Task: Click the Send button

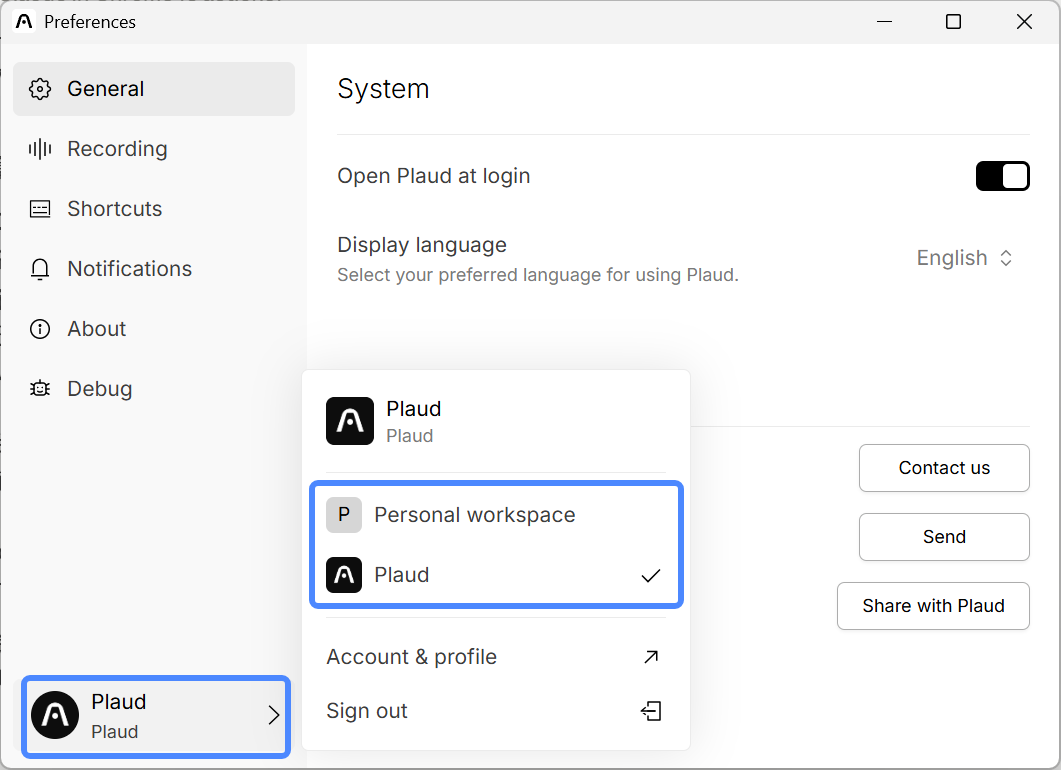Action: point(944,537)
